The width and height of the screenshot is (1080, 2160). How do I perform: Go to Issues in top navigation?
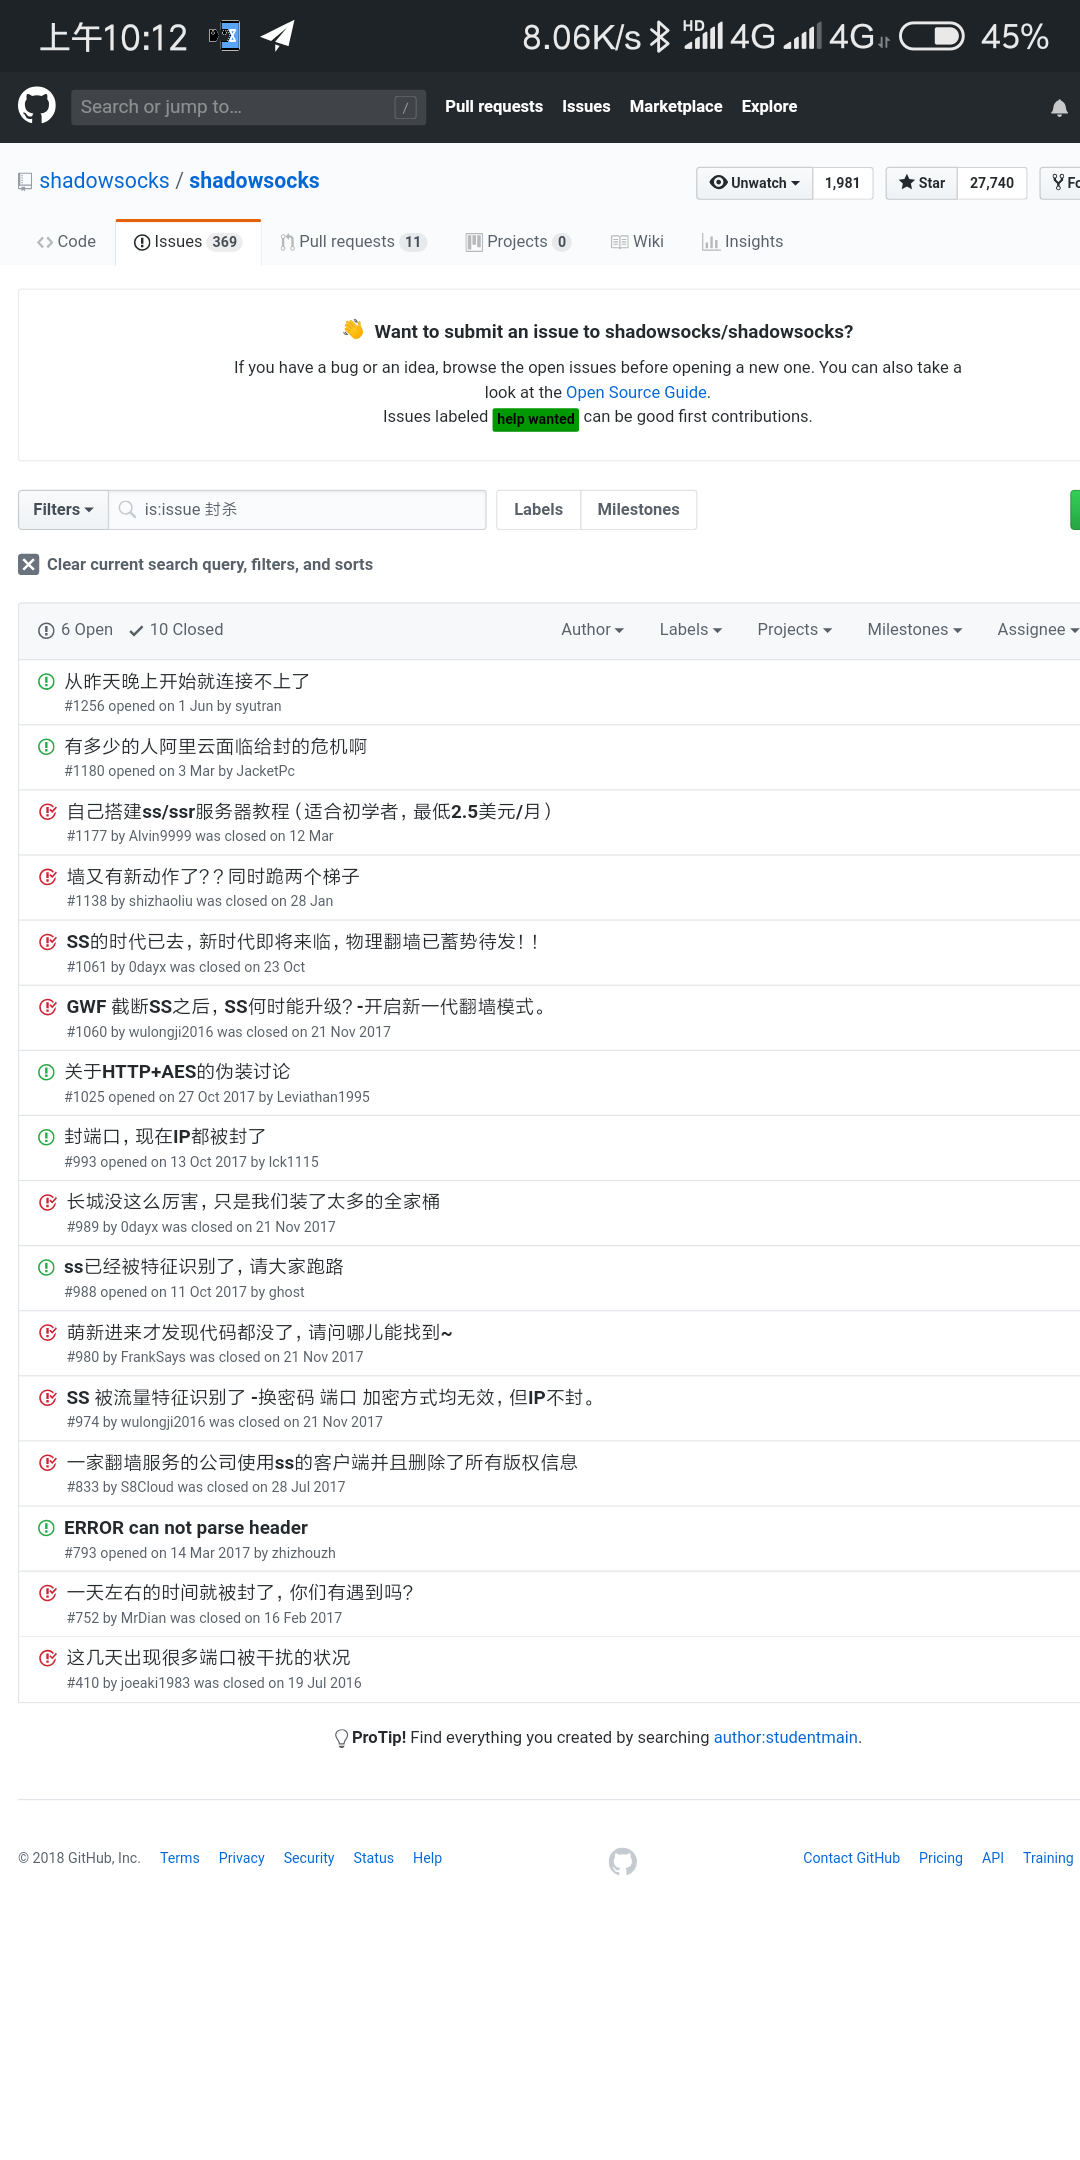coord(586,107)
